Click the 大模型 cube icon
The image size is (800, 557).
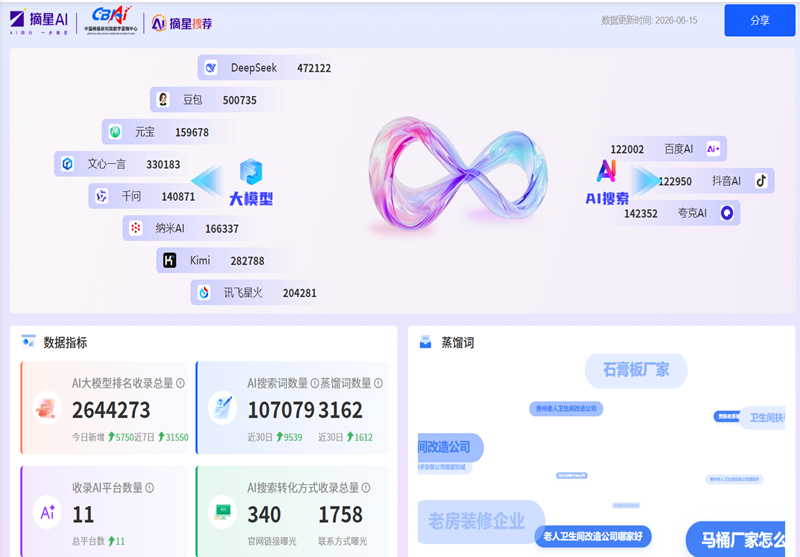pyautogui.click(x=251, y=171)
